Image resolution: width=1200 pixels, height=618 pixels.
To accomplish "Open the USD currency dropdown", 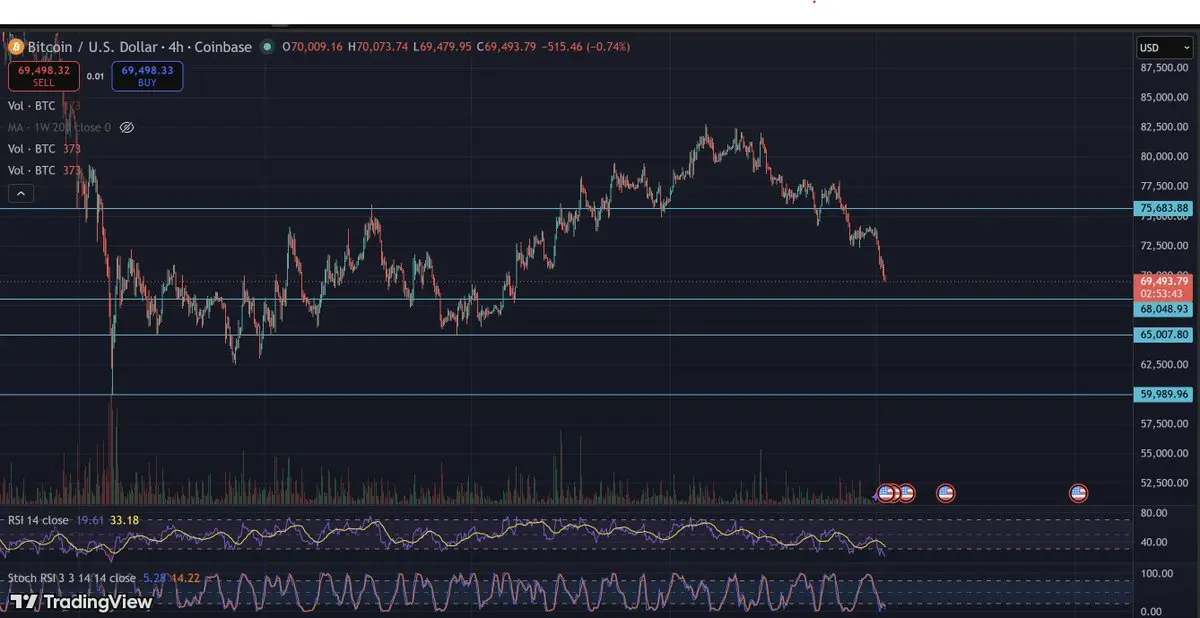I will pyautogui.click(x=1164, y=48).
